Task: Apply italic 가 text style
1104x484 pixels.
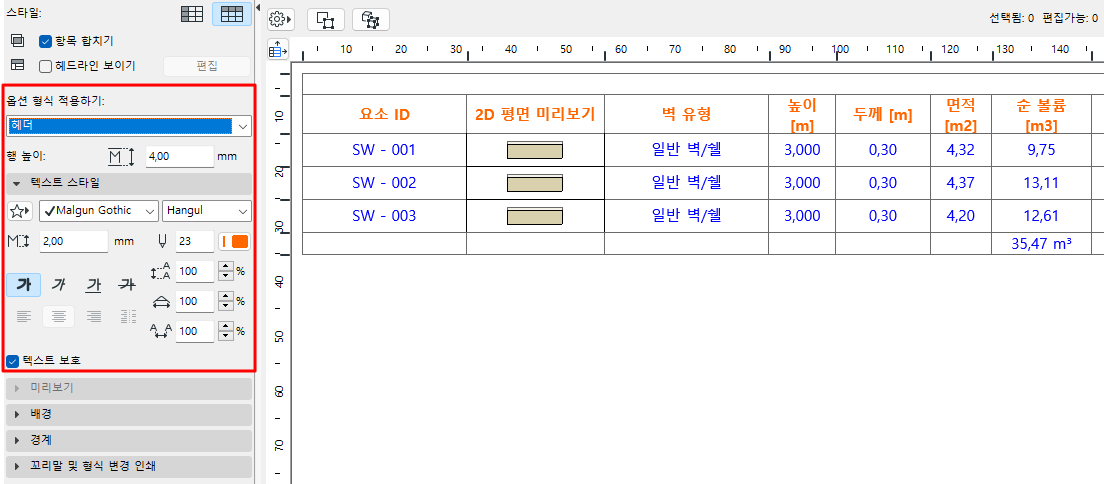Action: coord(59,285)
